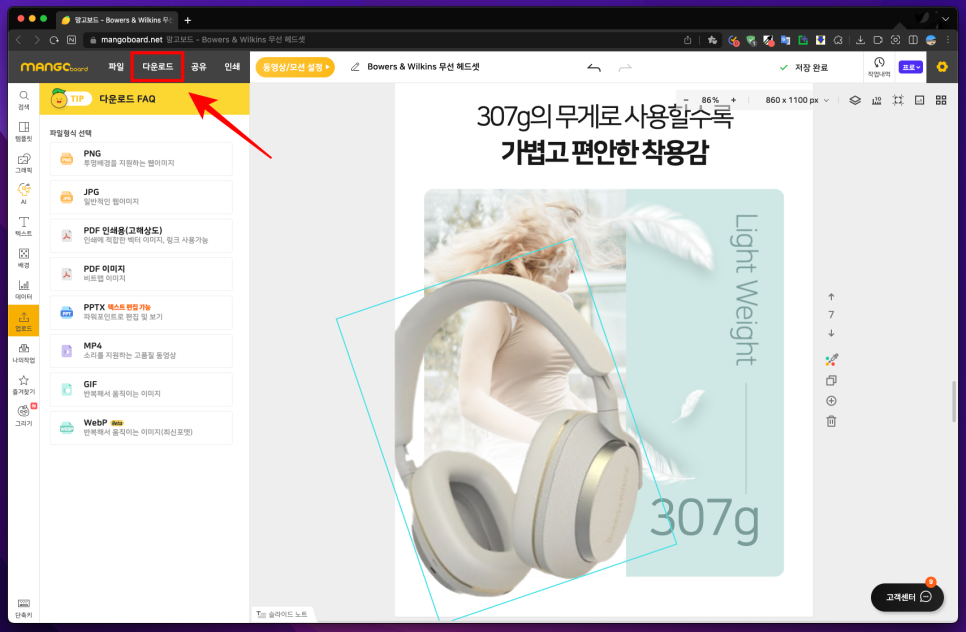Image resolution: width=966 pixels, height=632 pixels.
Task: Move the slide up with the up arrow
Action: click(x=831, y=297)
